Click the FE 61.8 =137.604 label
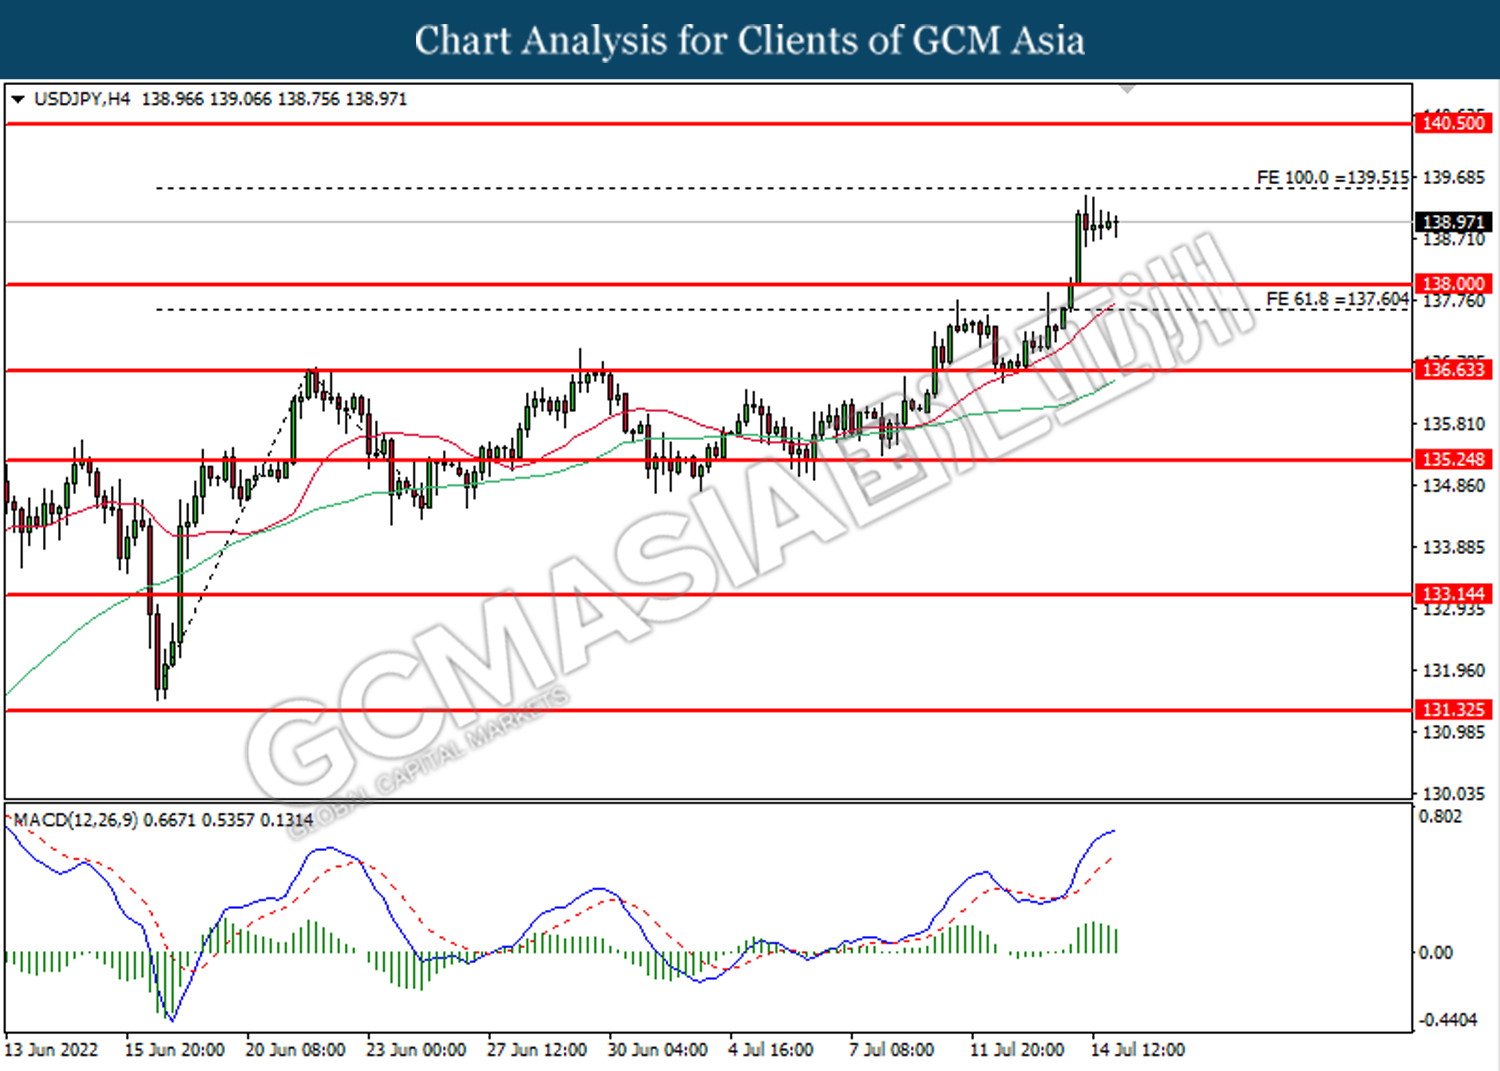Screen dimensions: 1500x1071 [1337, 299]
